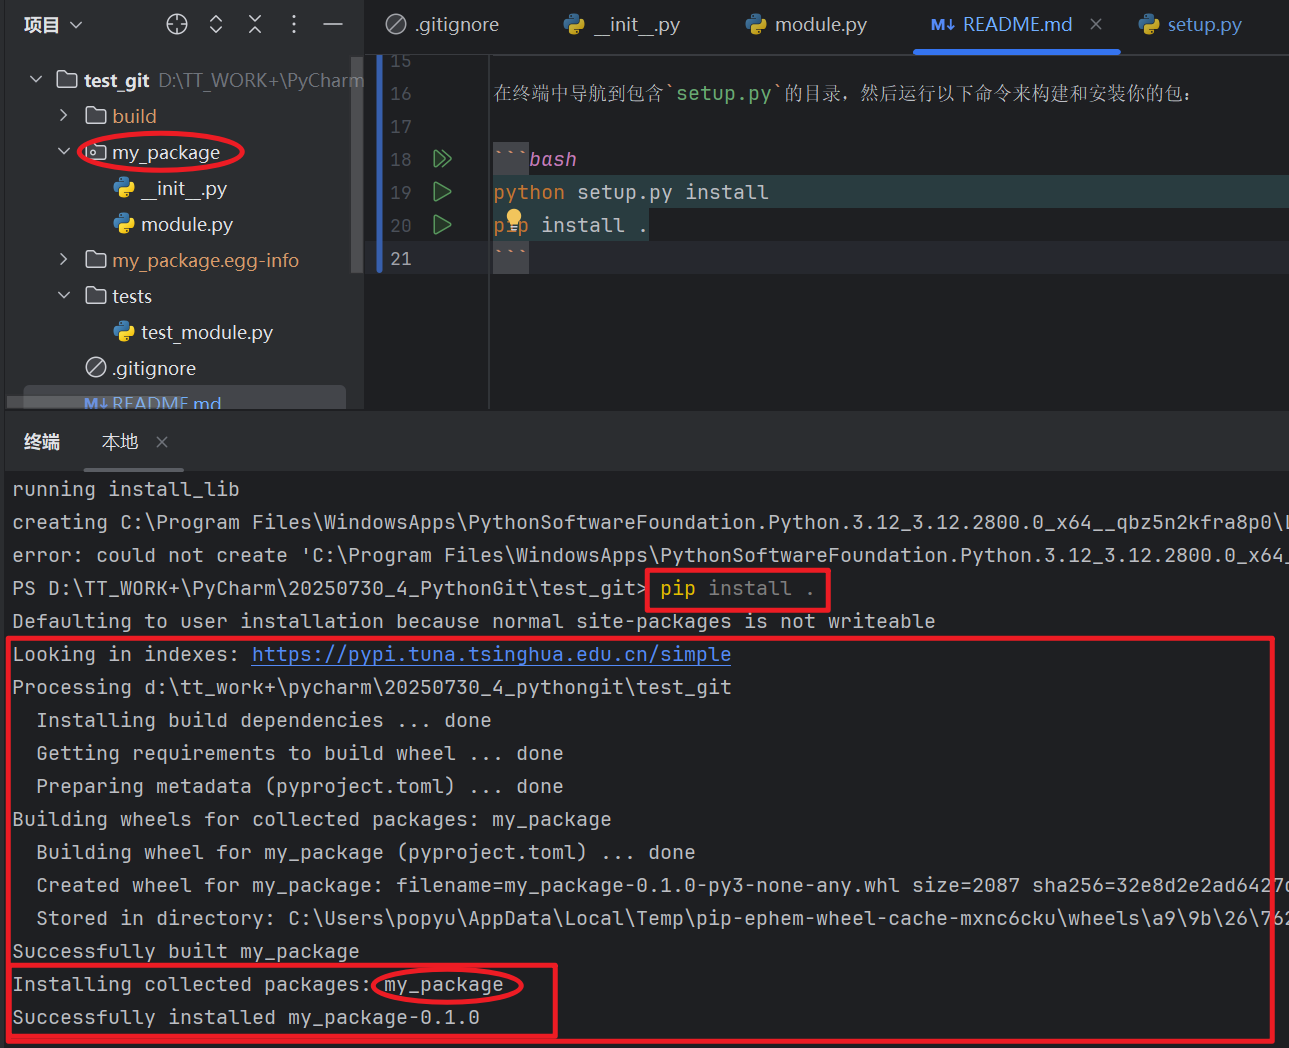Select the tests folder in tree
Viewport: 1289px width, 1048px height.
click(x=132, y=296)
